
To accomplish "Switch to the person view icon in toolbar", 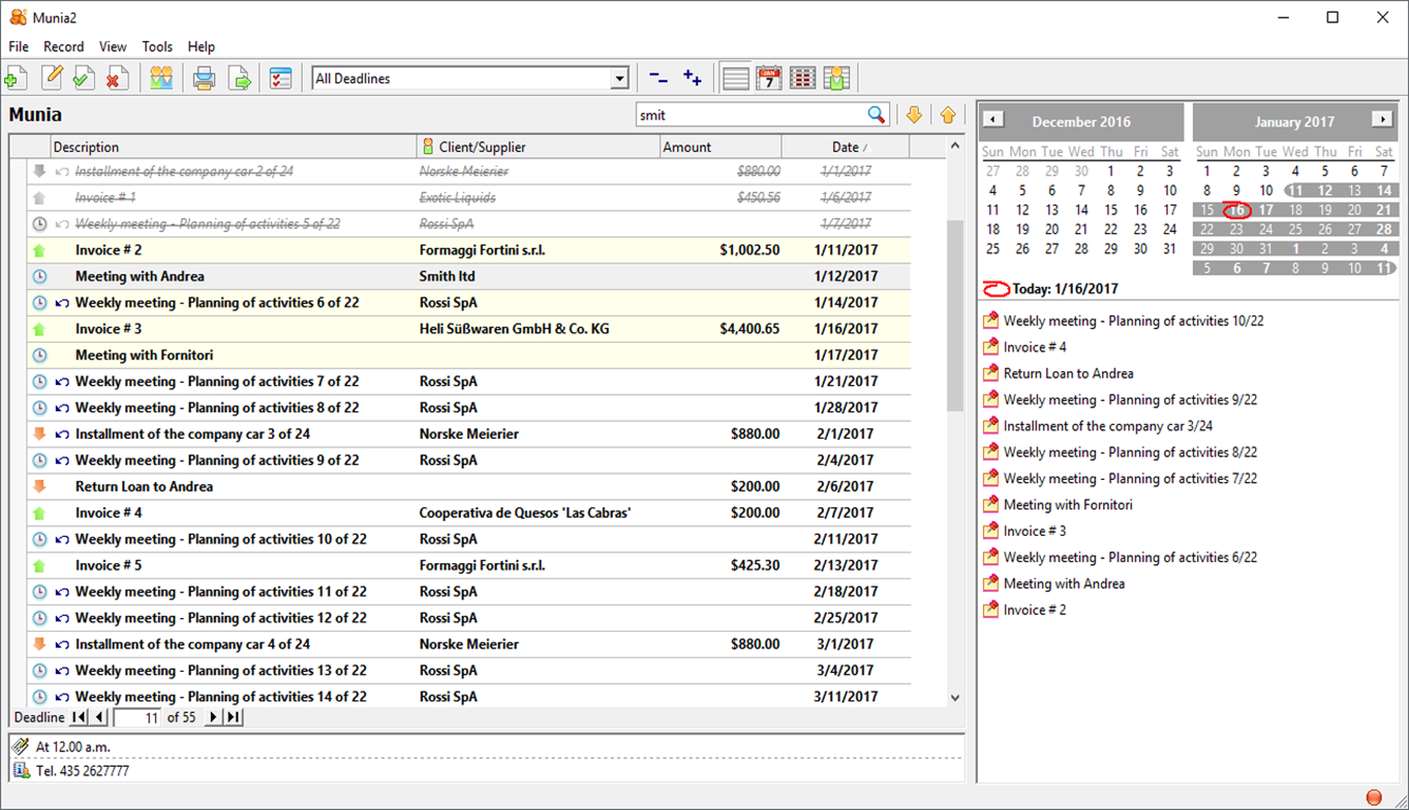I will [x=837, y=78].
